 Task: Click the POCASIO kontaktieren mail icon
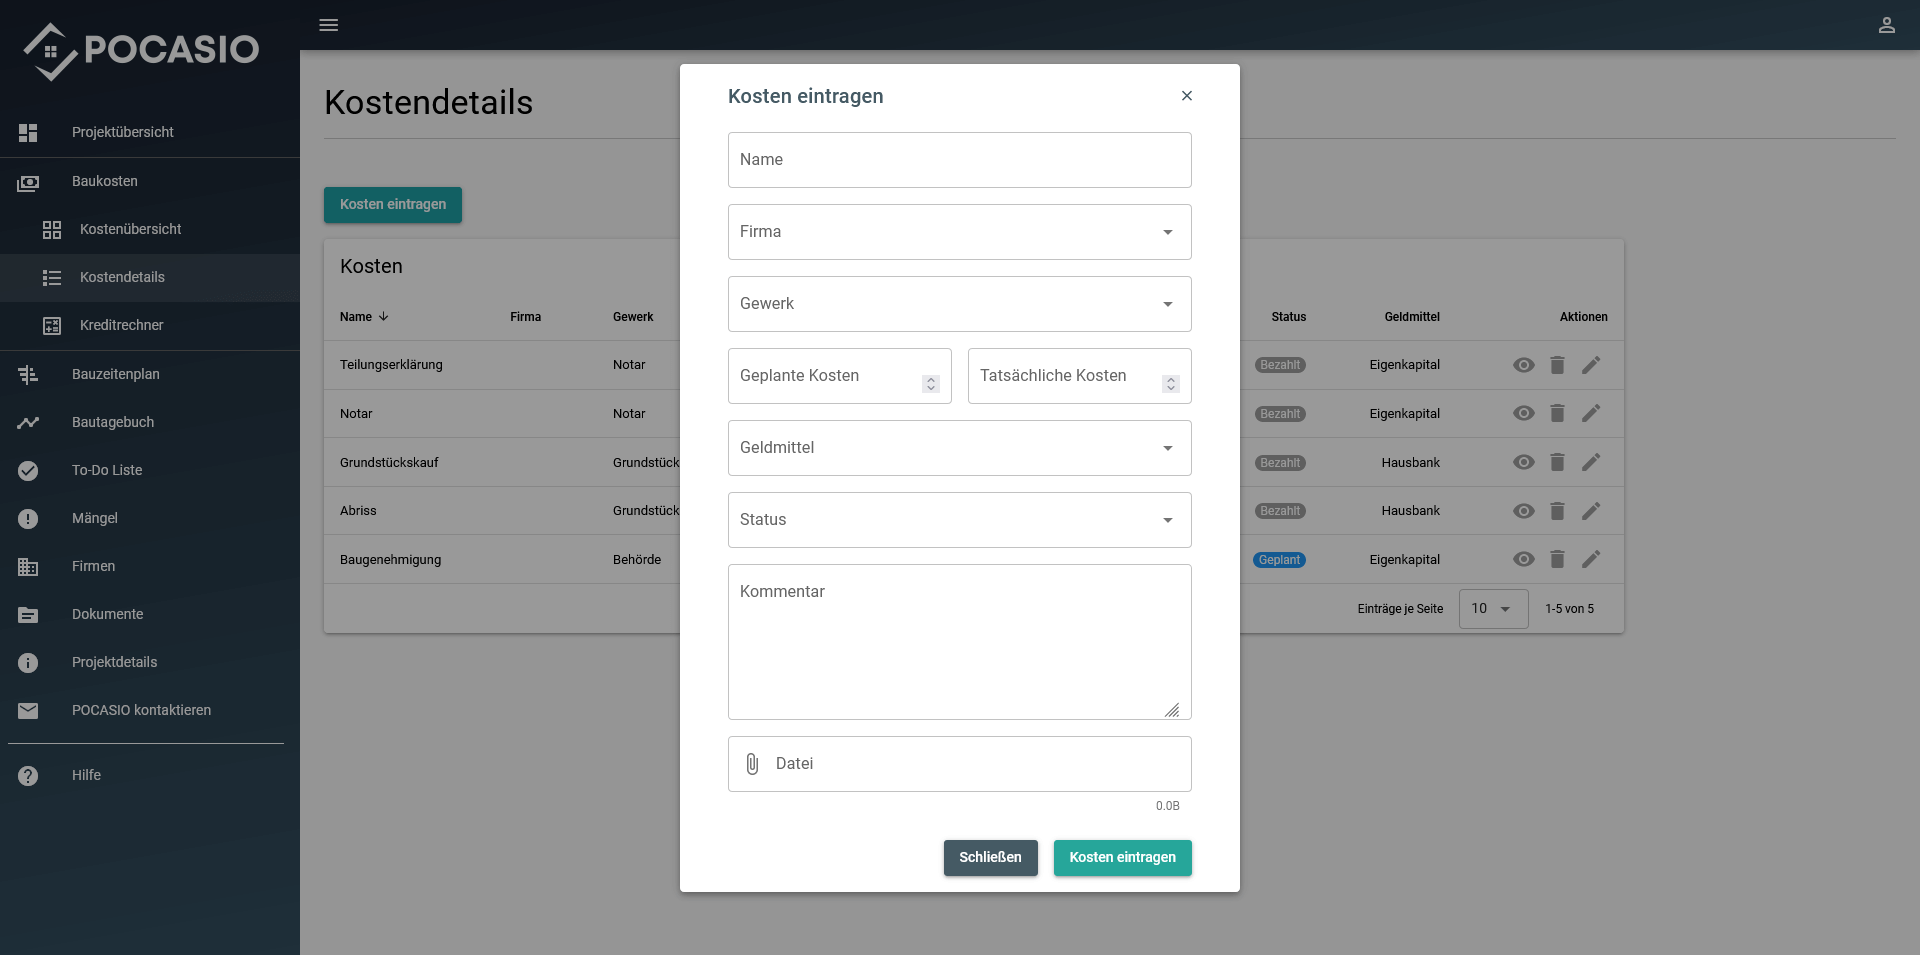(x=28, y=710)
